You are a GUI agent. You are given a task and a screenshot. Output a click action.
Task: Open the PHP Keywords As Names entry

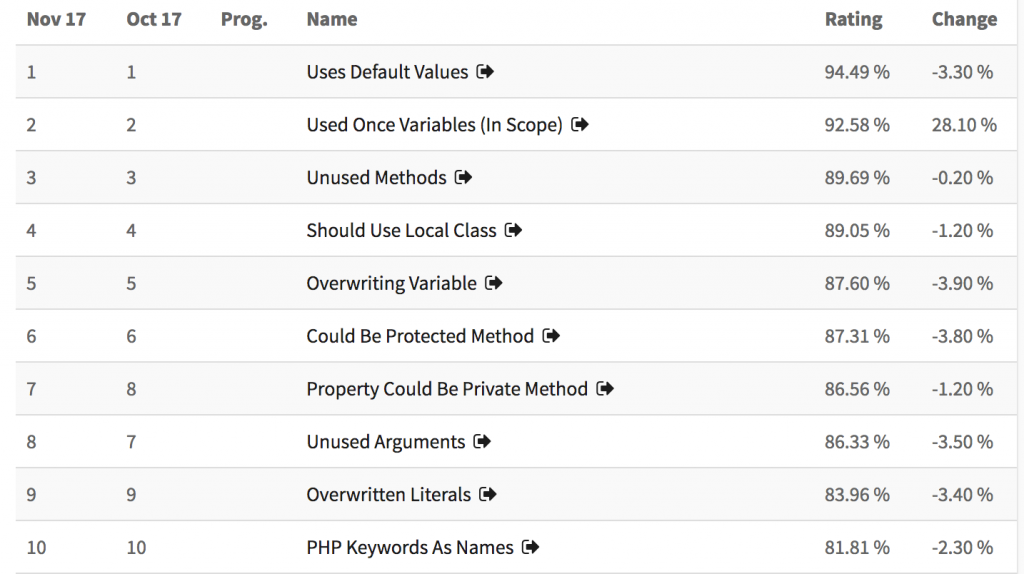[410, 547]
